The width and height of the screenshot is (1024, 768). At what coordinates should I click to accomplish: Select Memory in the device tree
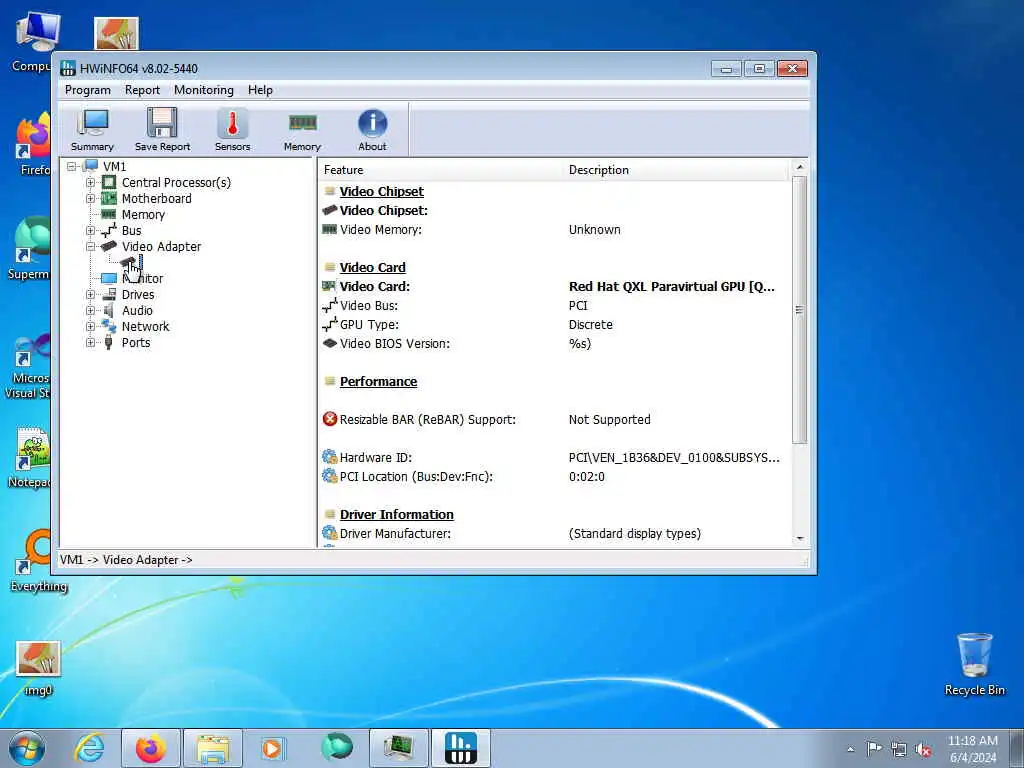(x=143, y=215)
